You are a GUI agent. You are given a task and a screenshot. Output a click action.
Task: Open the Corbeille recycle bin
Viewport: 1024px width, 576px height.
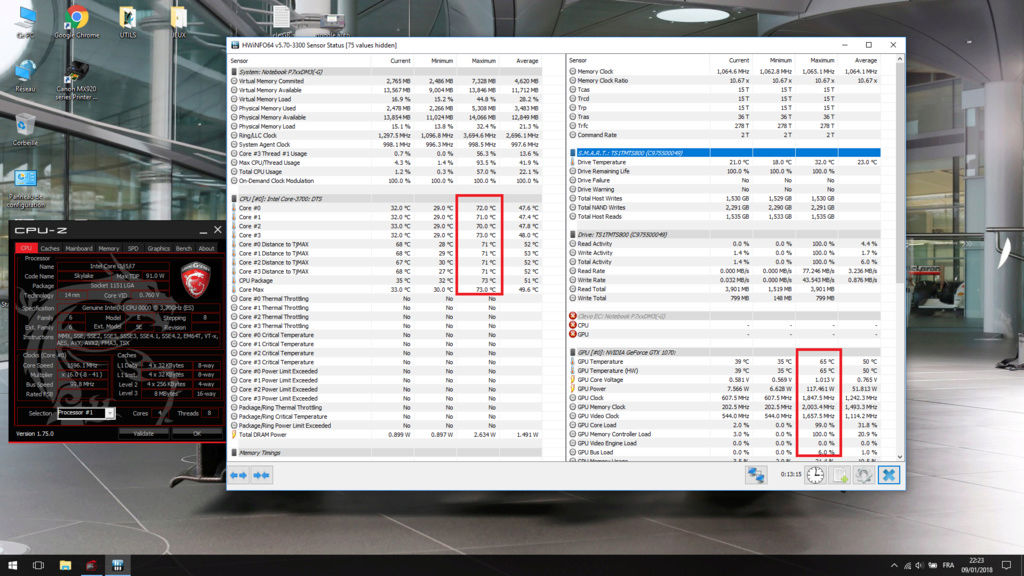[25, 129]
